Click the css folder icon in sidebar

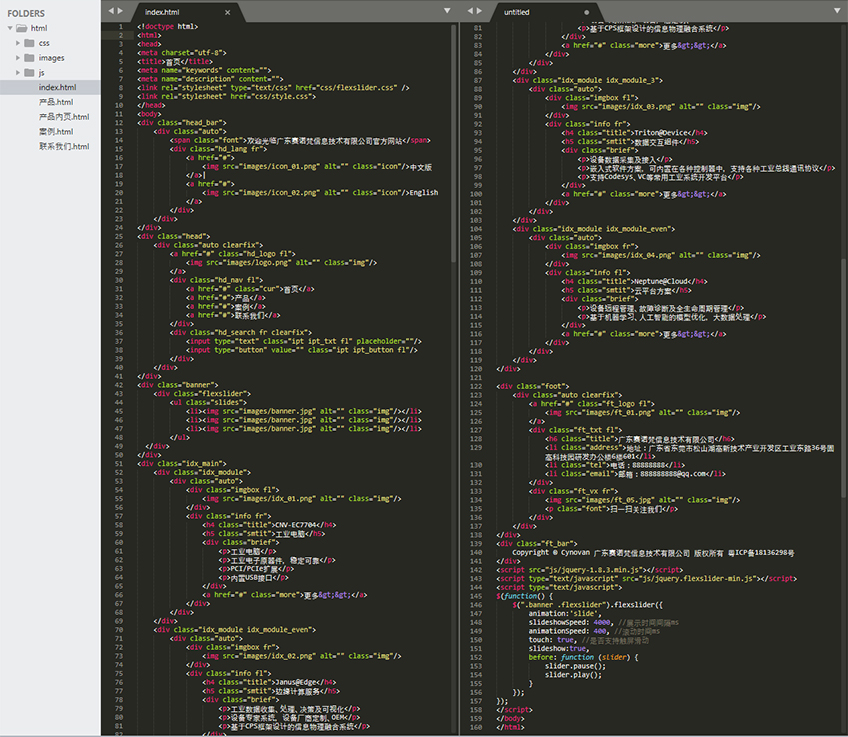tap(29, 43)
